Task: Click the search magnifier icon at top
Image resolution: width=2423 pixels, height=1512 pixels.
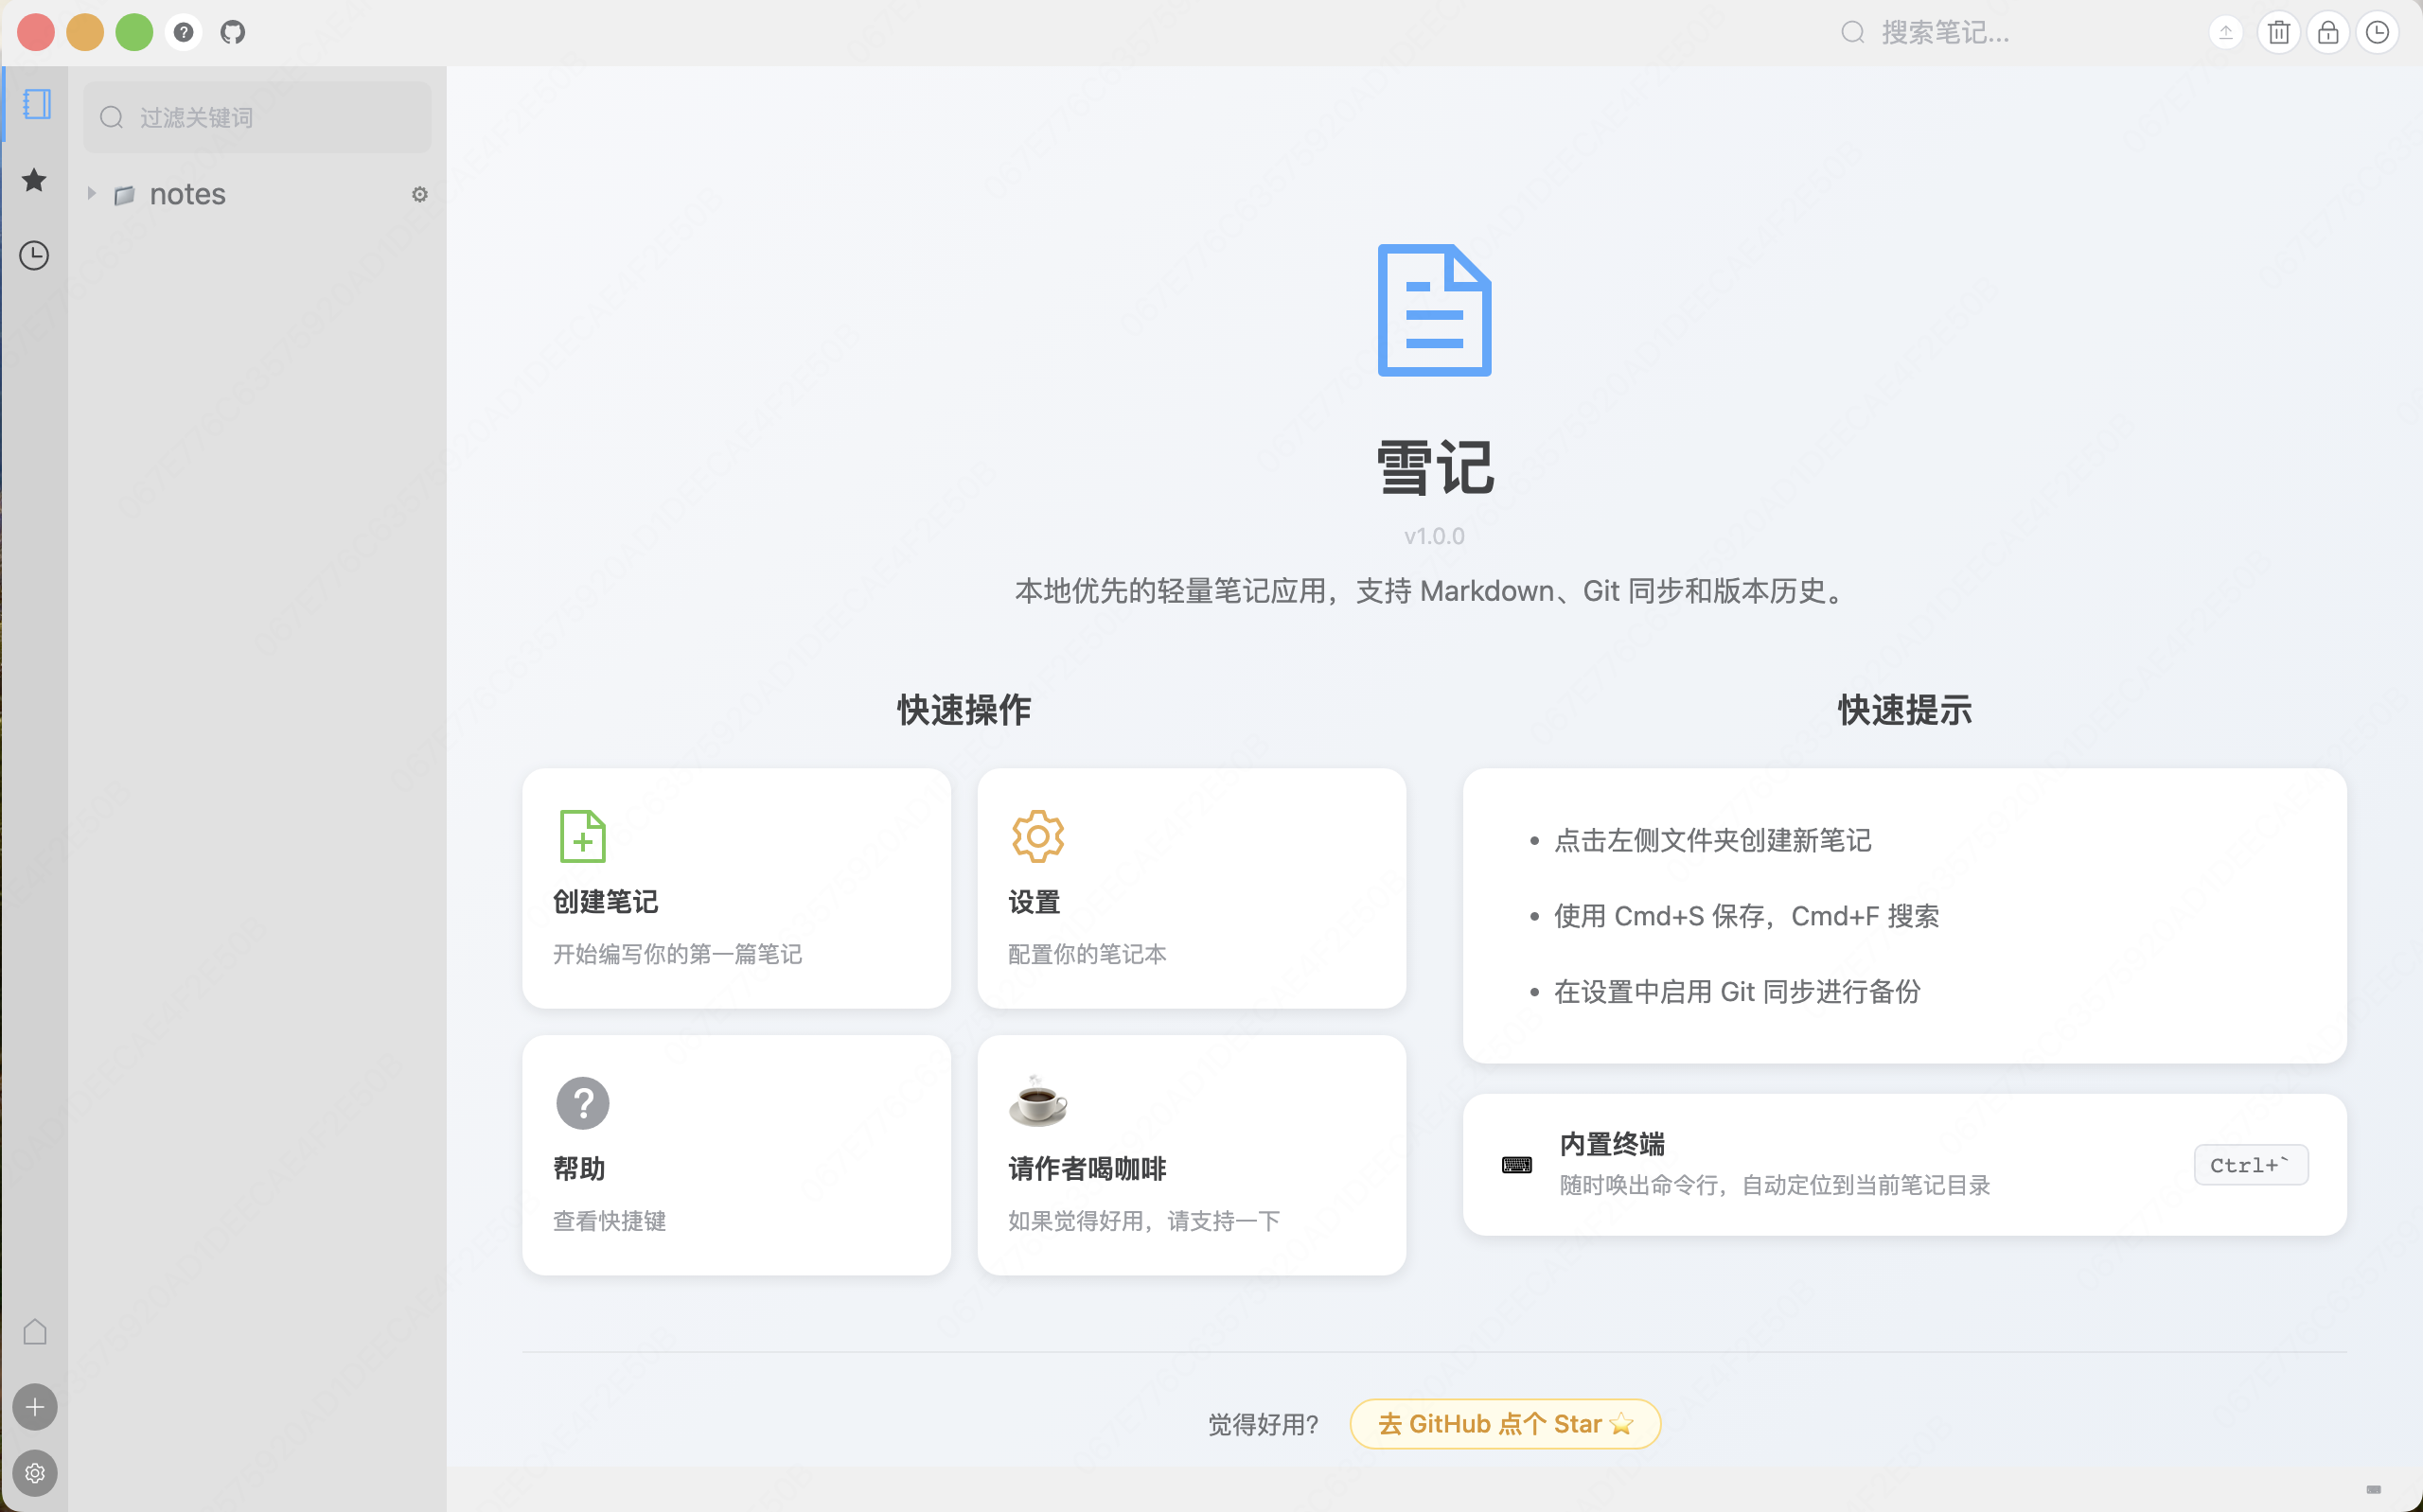Action: [1852, 33]
